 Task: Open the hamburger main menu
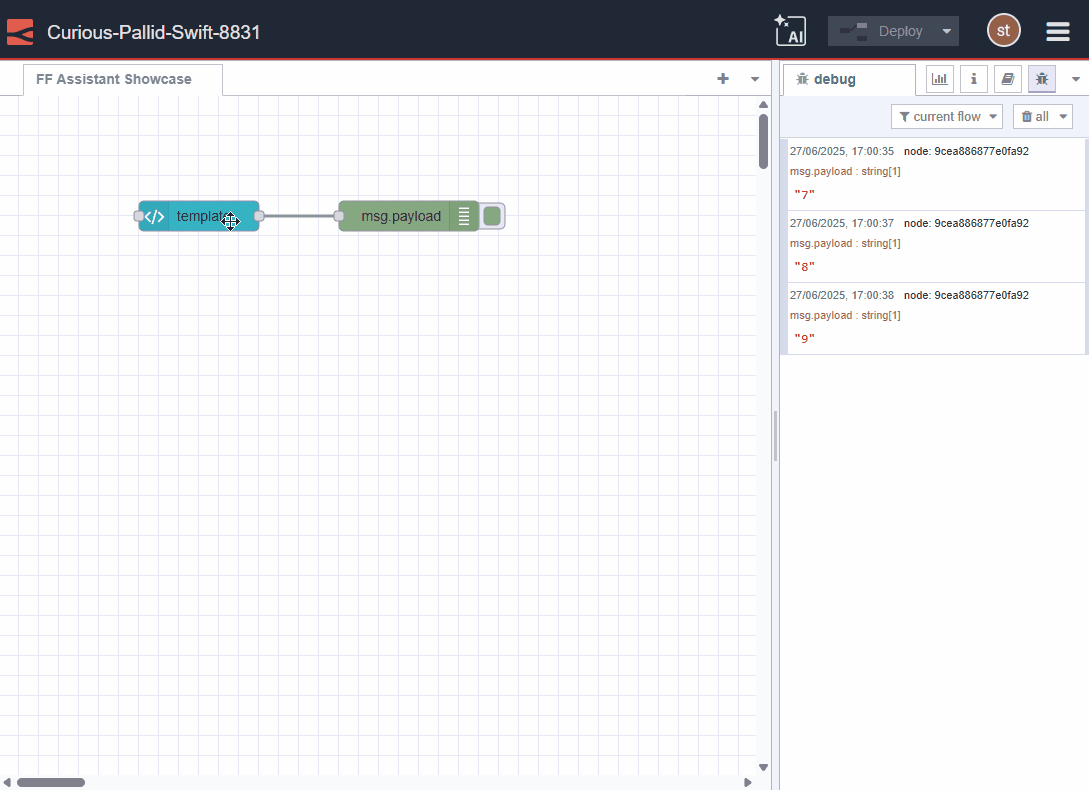[x=1057, y=30]
